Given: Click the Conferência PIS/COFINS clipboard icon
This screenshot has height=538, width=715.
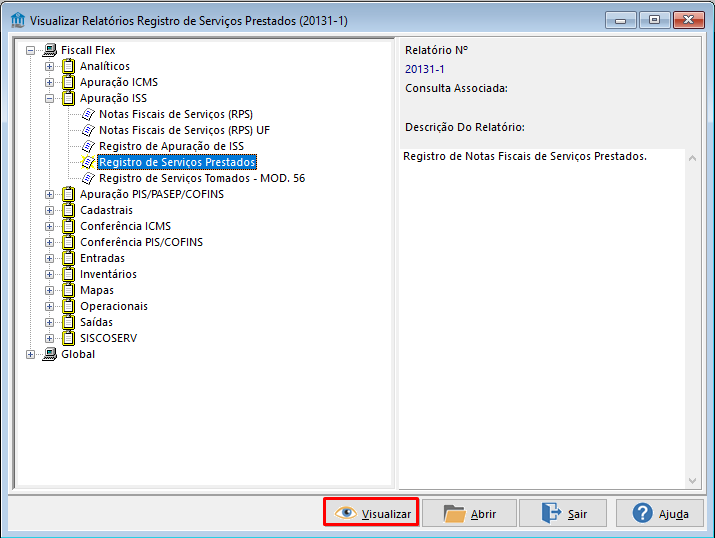Looking at the screenshot, I should [68, 242].
